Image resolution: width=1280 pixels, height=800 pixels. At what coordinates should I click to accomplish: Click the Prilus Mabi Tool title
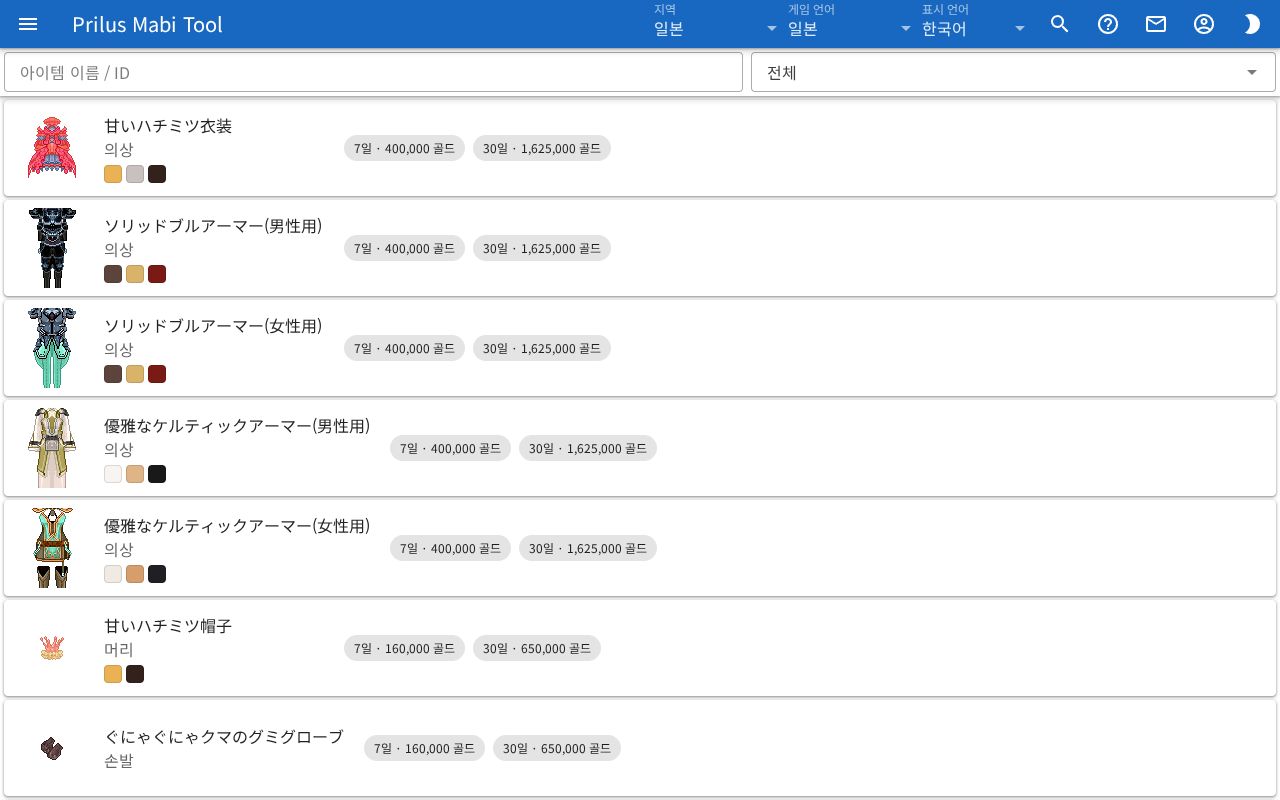(x=148, y=24)
